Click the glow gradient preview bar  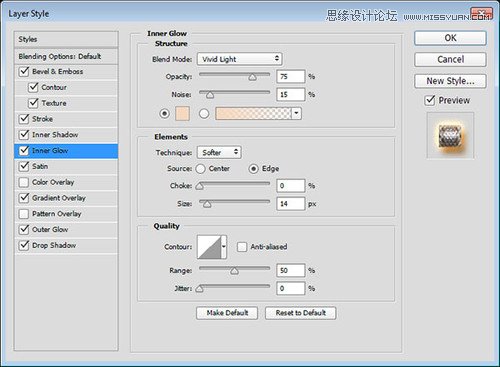point(254,114)
